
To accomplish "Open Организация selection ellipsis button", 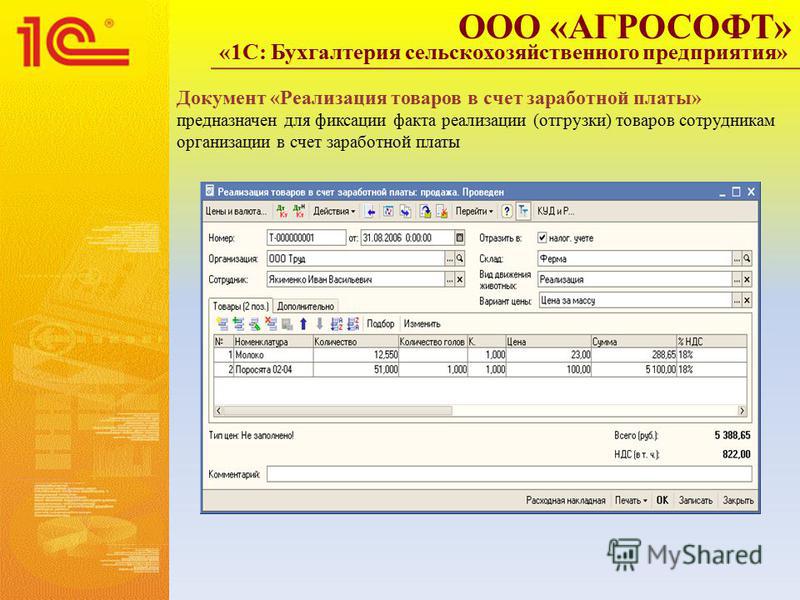I will point(449,259).
